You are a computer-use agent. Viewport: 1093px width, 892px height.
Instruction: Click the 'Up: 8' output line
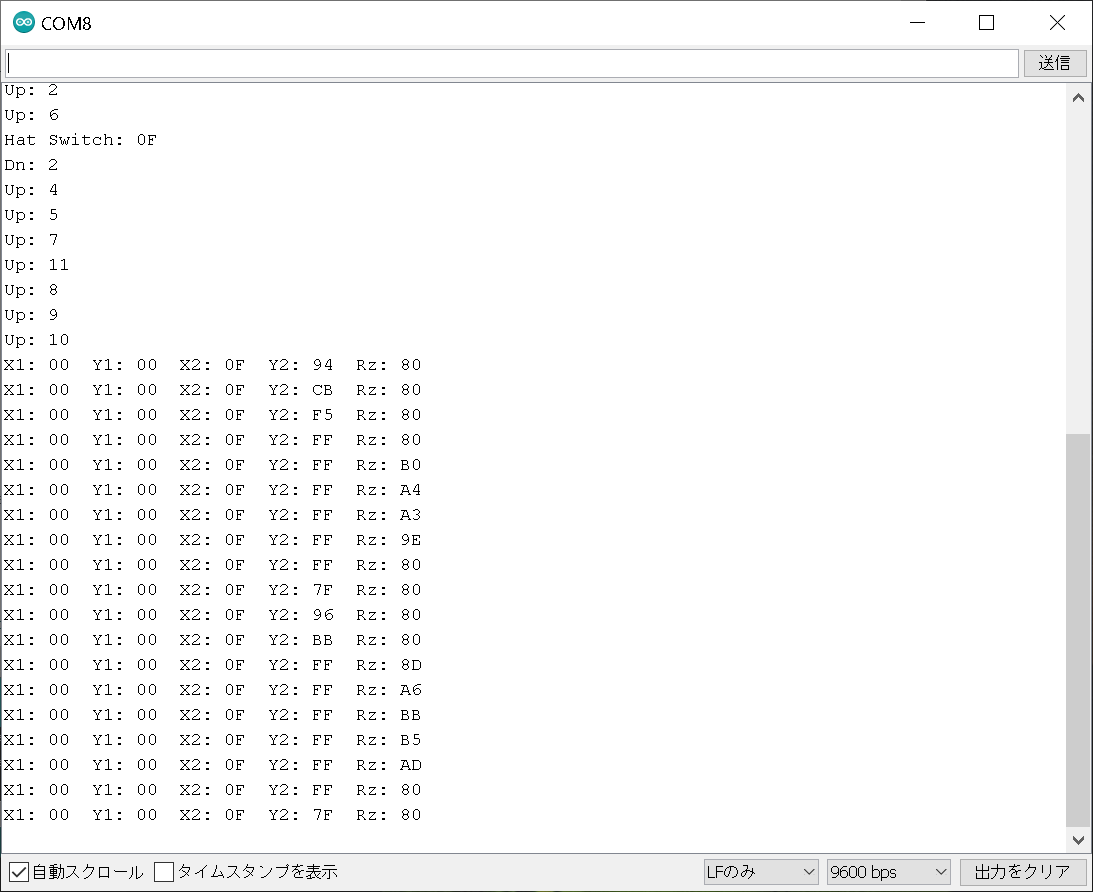[31, 290]
